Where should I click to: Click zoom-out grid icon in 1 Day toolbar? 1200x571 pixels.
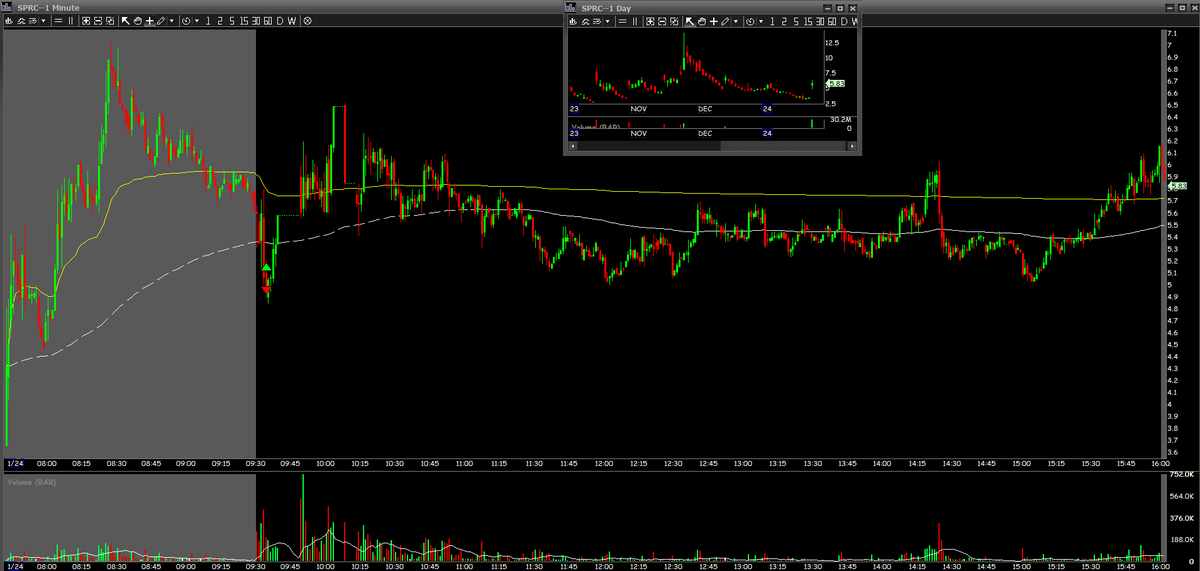click(662, 21)
